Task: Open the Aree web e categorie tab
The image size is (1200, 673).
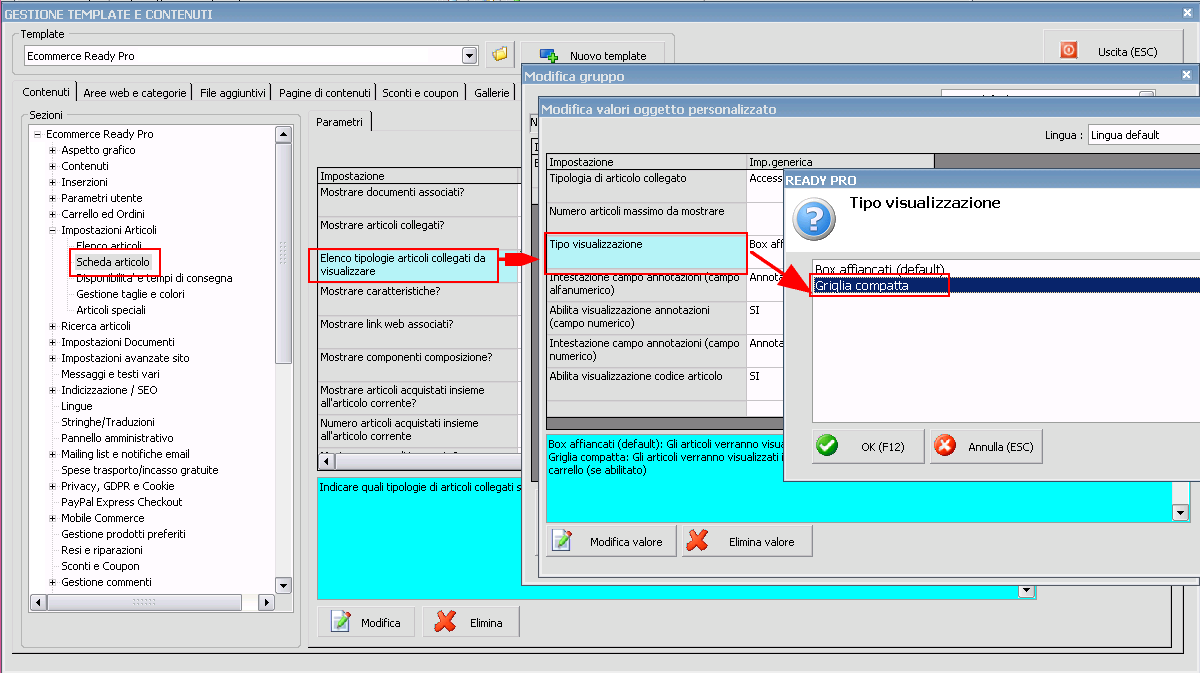Action: click(x=135, y=93)
